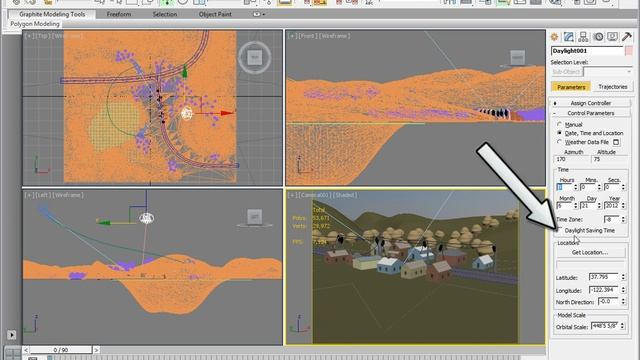Open the Object Paint ribbon tab
640x360 pixels.
click(x=215, y=14)
